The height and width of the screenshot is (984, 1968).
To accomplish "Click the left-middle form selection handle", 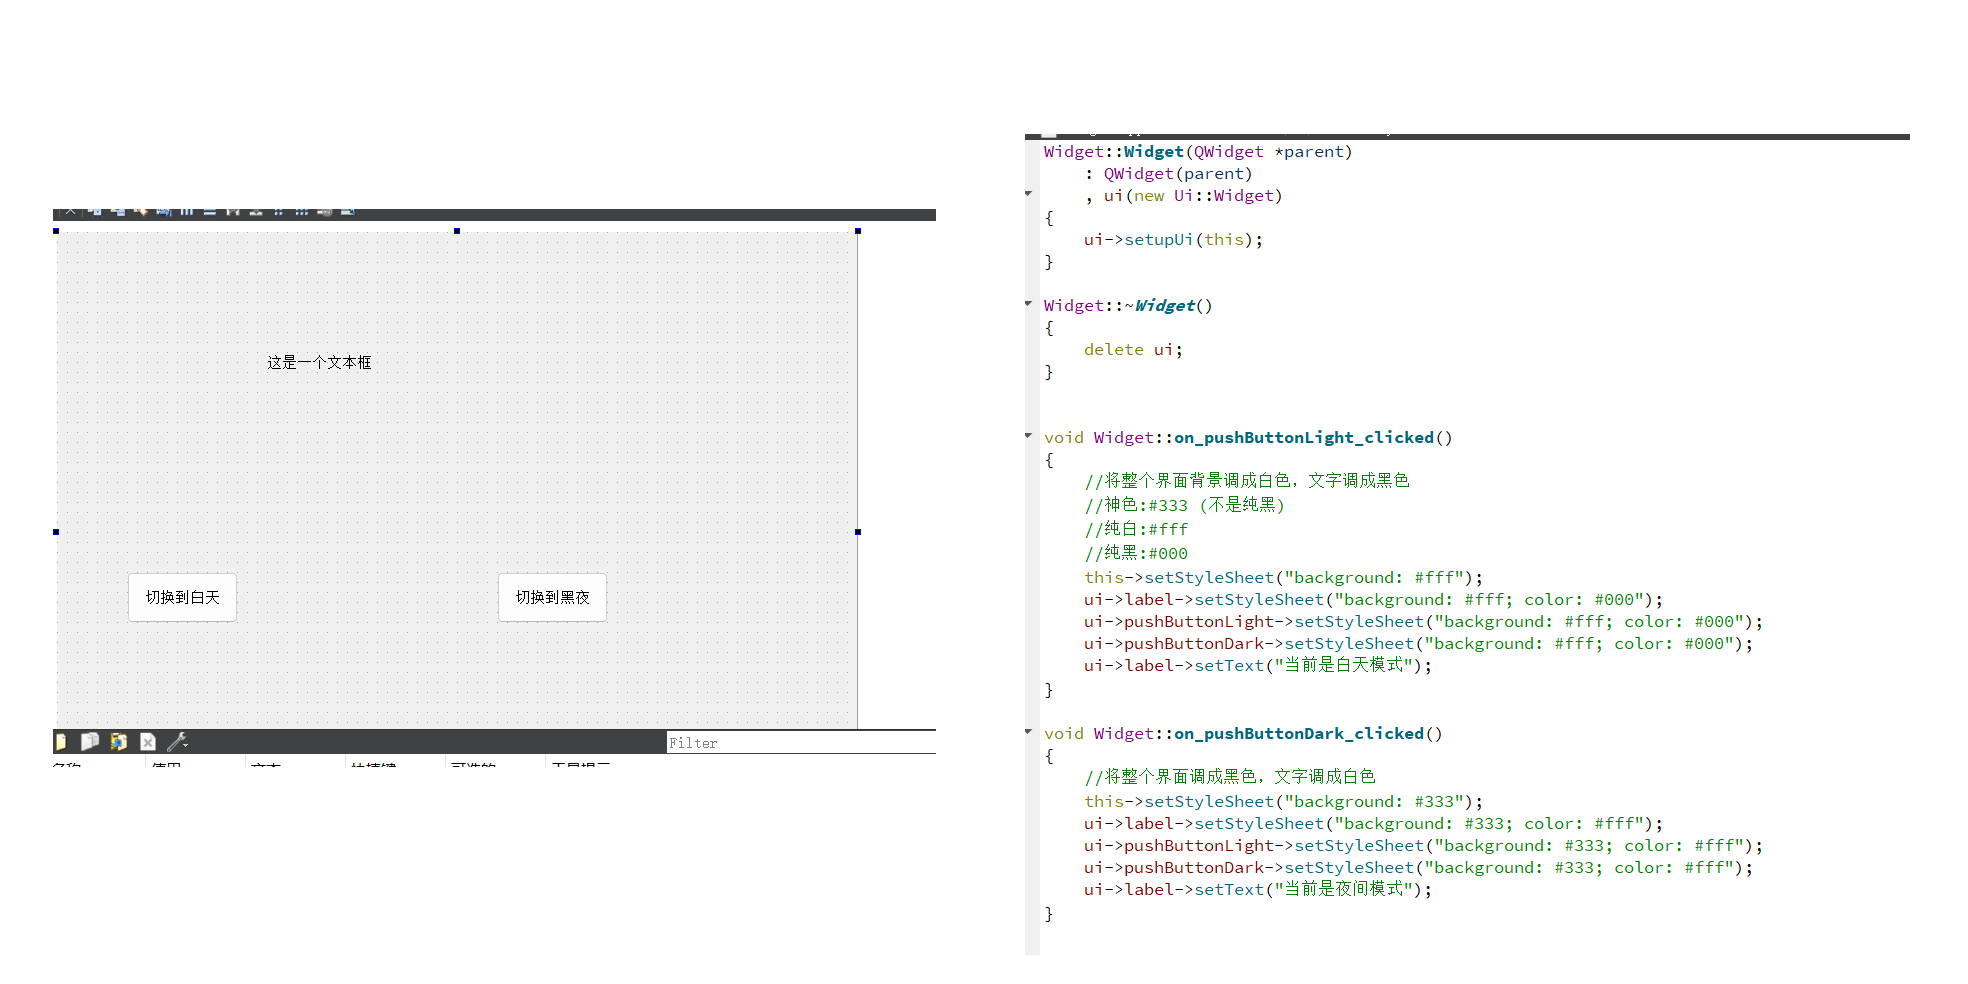I will click(56, 532).
